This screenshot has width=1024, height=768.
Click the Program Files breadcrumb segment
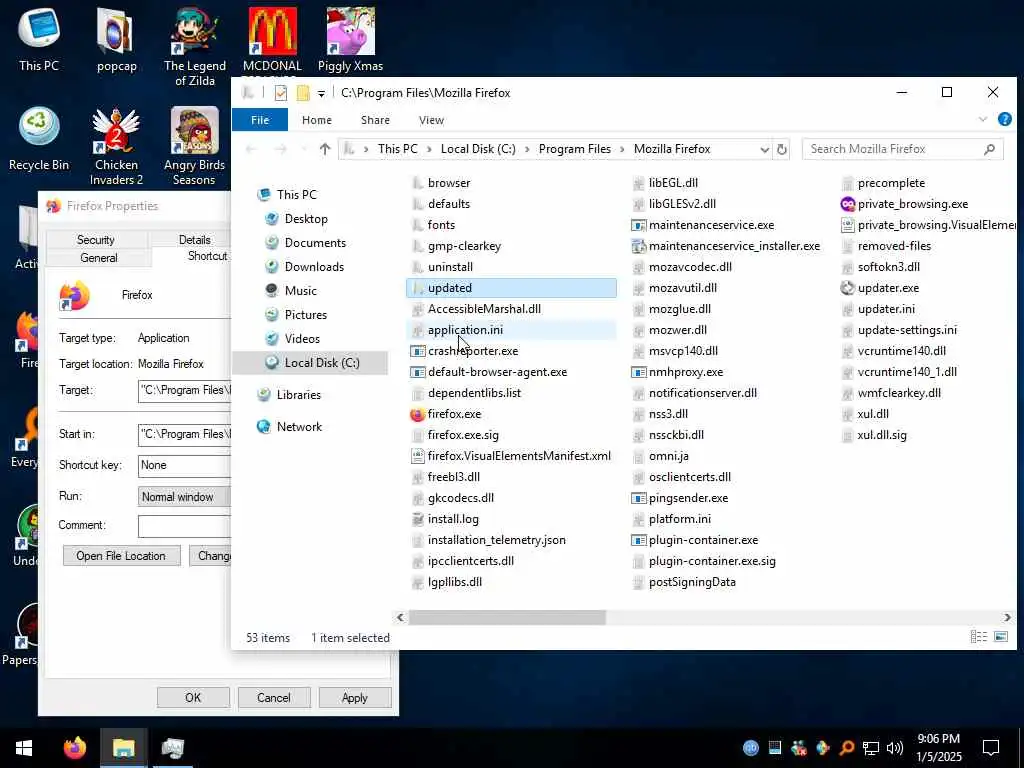pos(575,149)
